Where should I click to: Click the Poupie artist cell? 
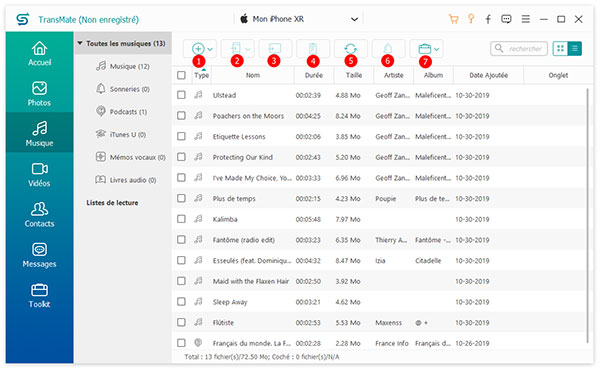pos(385,199)
